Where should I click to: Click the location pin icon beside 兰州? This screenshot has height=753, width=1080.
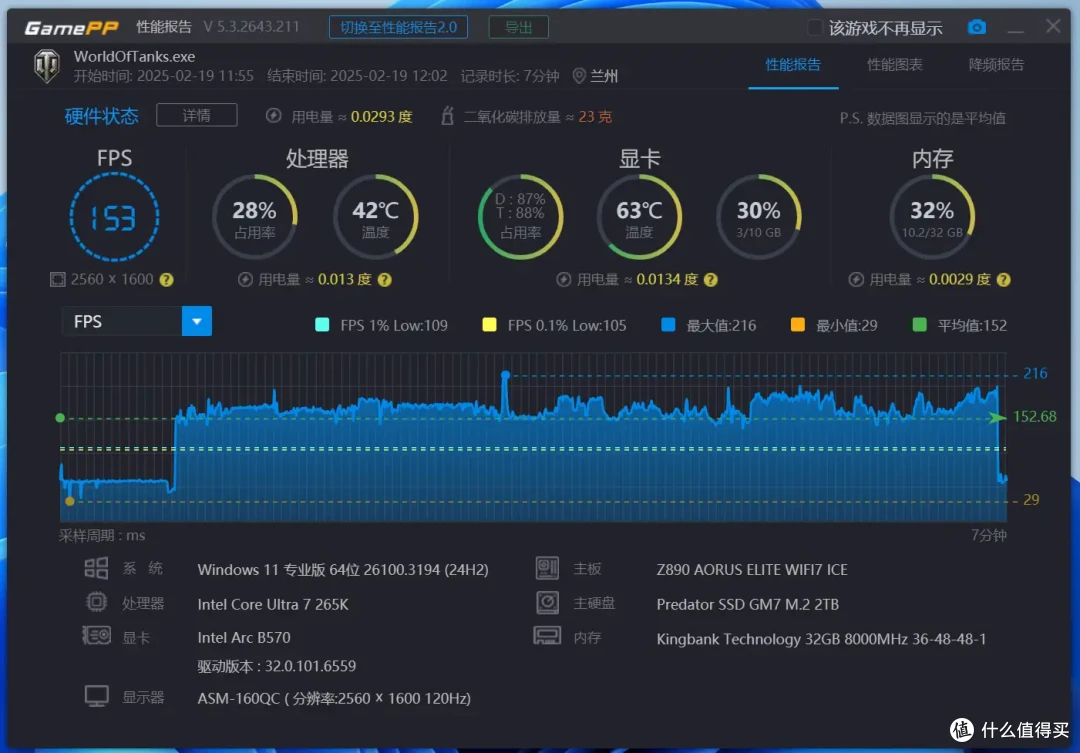579,76
